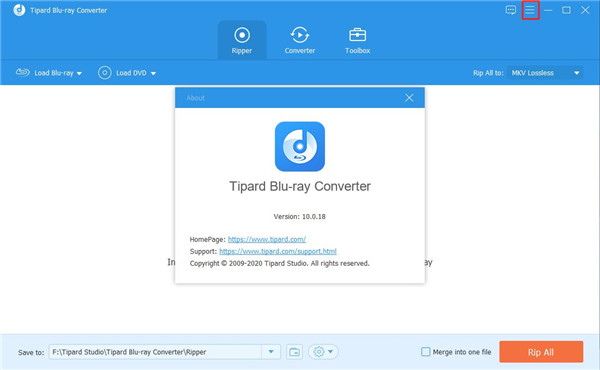Enable Merge into one file checkbox
The image size is (600, 370).
pyautogui.click(x=426, y=352)
